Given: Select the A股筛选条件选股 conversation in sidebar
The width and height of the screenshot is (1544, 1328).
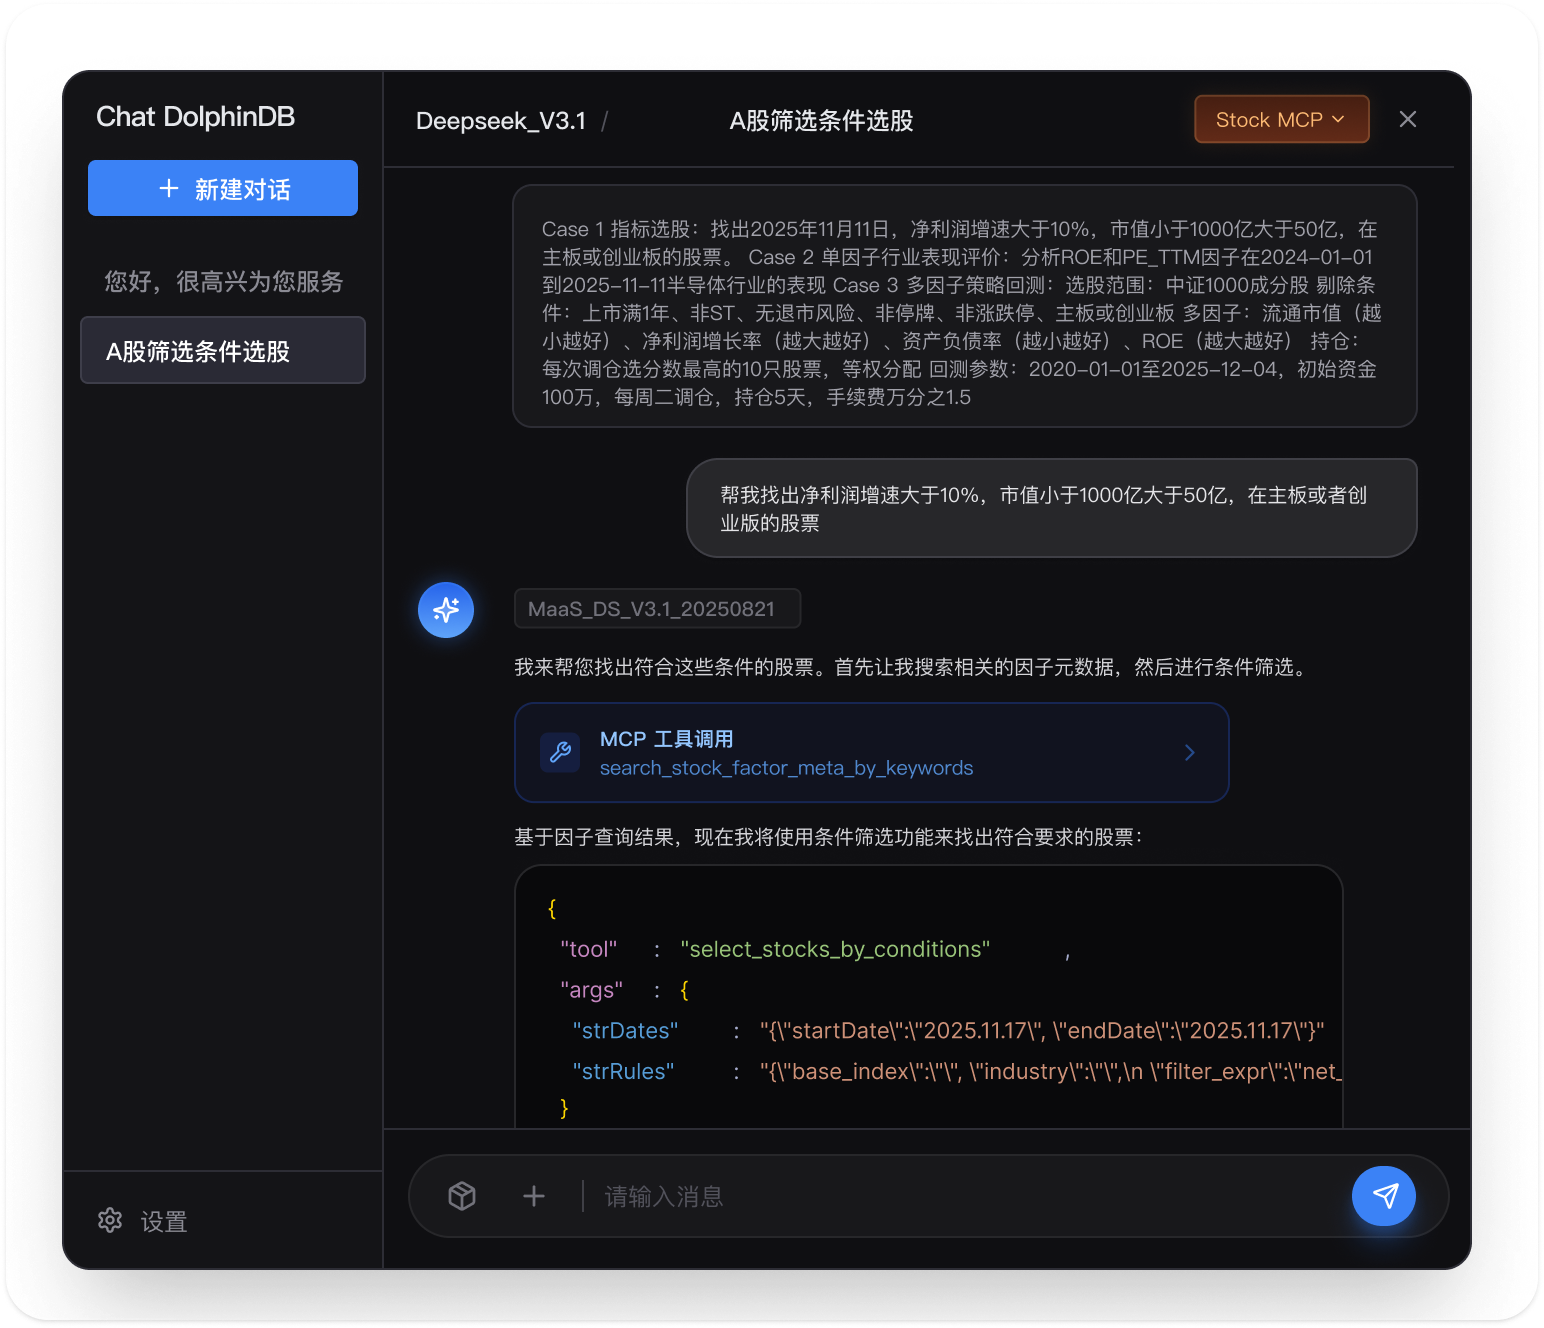Looking at the screenshot, I should [222, 350].
